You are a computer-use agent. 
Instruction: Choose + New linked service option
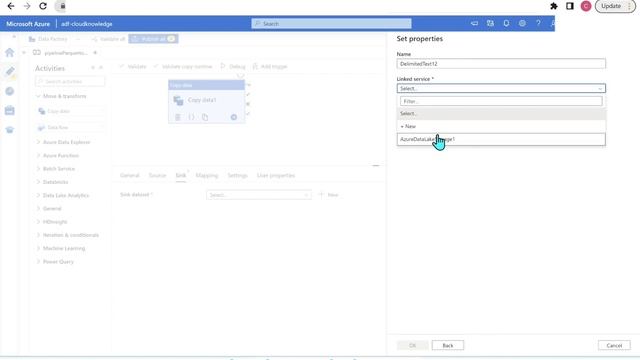pyautogui.click(x=501, y=127)
